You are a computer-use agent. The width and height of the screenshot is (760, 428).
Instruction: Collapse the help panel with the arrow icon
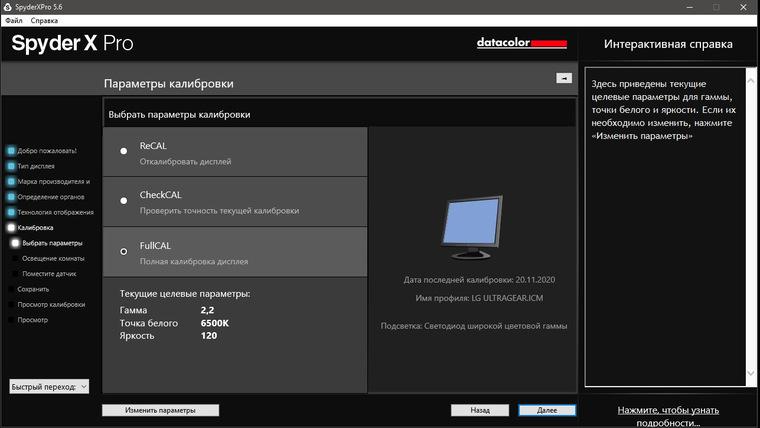coord(564,78)
